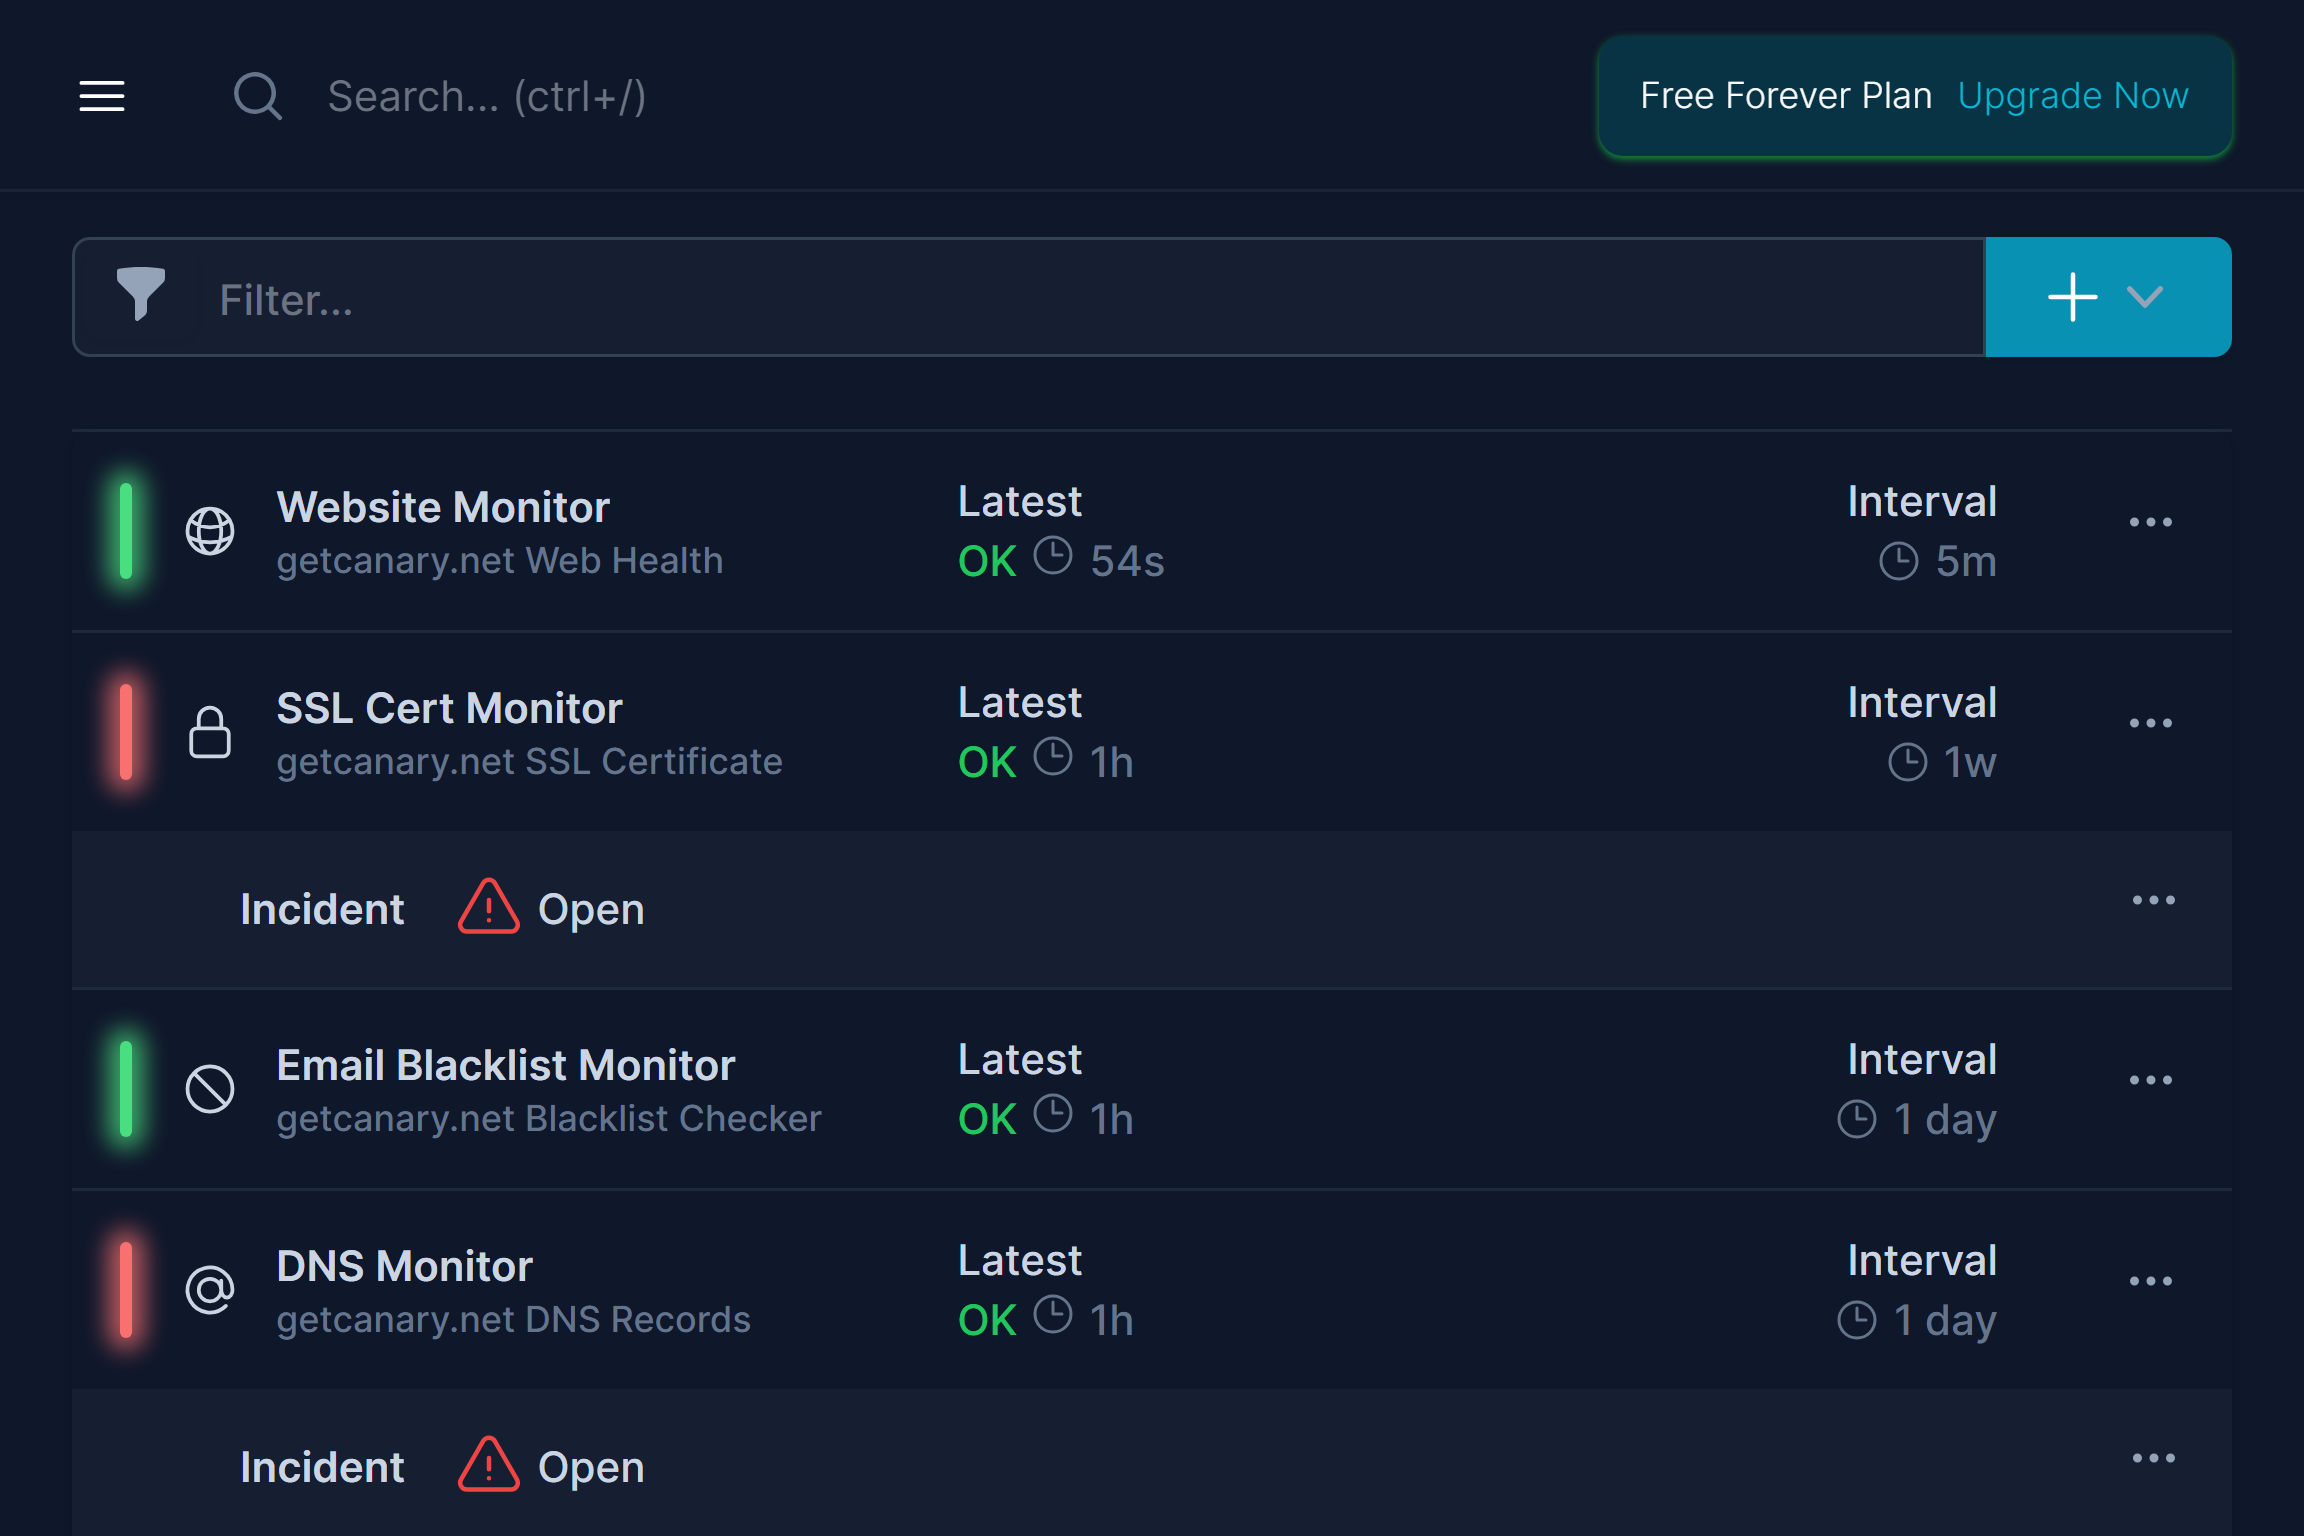Click the SSL Cert Monitor padlock icon

tap(210, 733)
